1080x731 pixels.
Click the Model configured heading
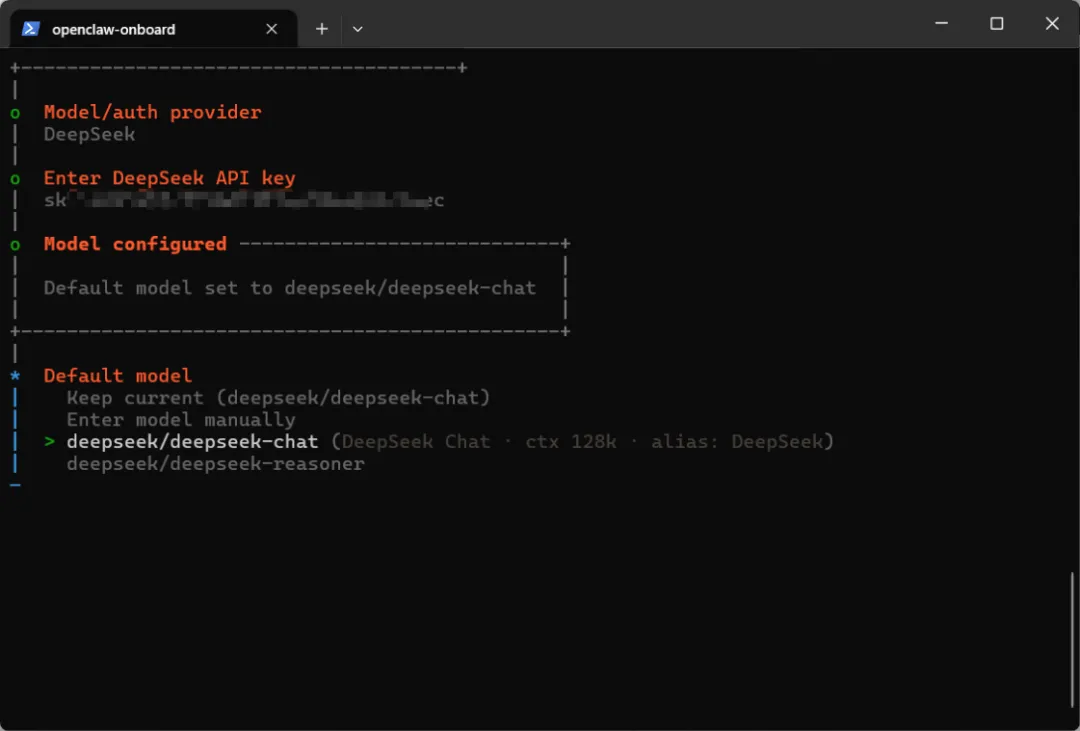135,244
